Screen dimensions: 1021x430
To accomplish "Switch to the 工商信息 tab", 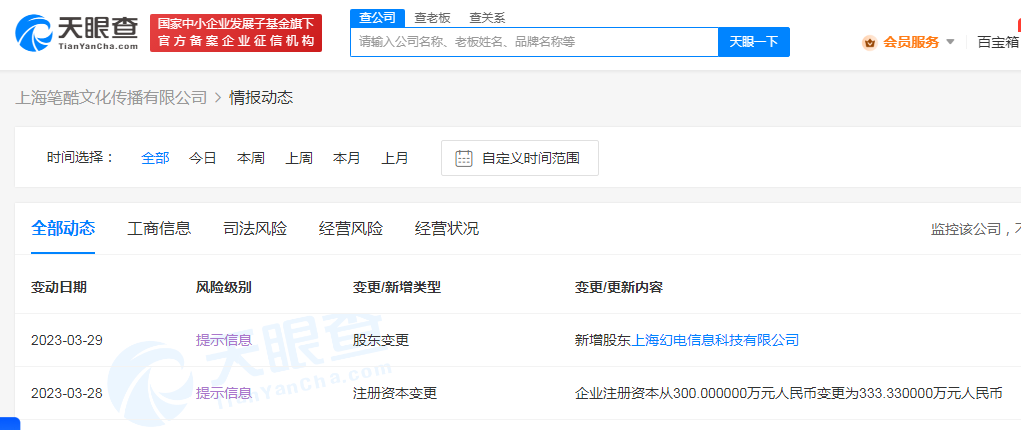I will (159, 229).
